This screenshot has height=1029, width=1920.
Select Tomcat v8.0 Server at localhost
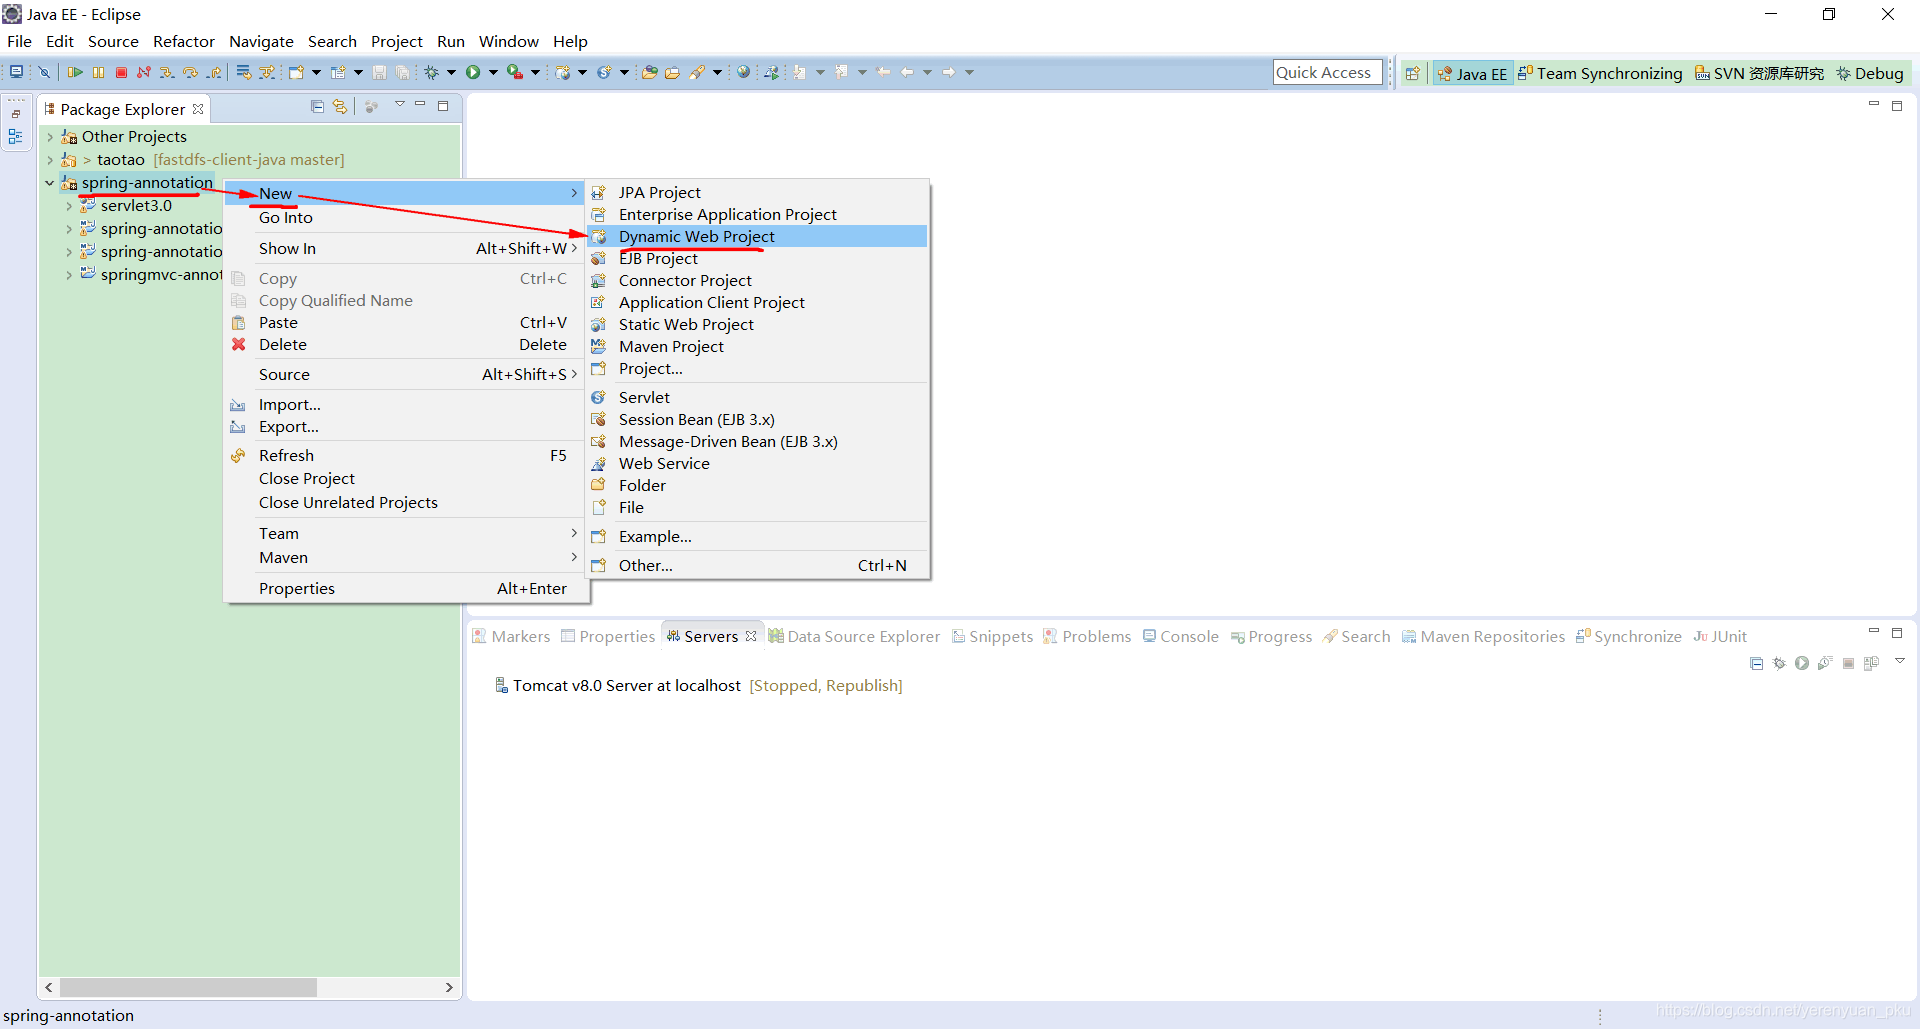click(x=699, y=686)
